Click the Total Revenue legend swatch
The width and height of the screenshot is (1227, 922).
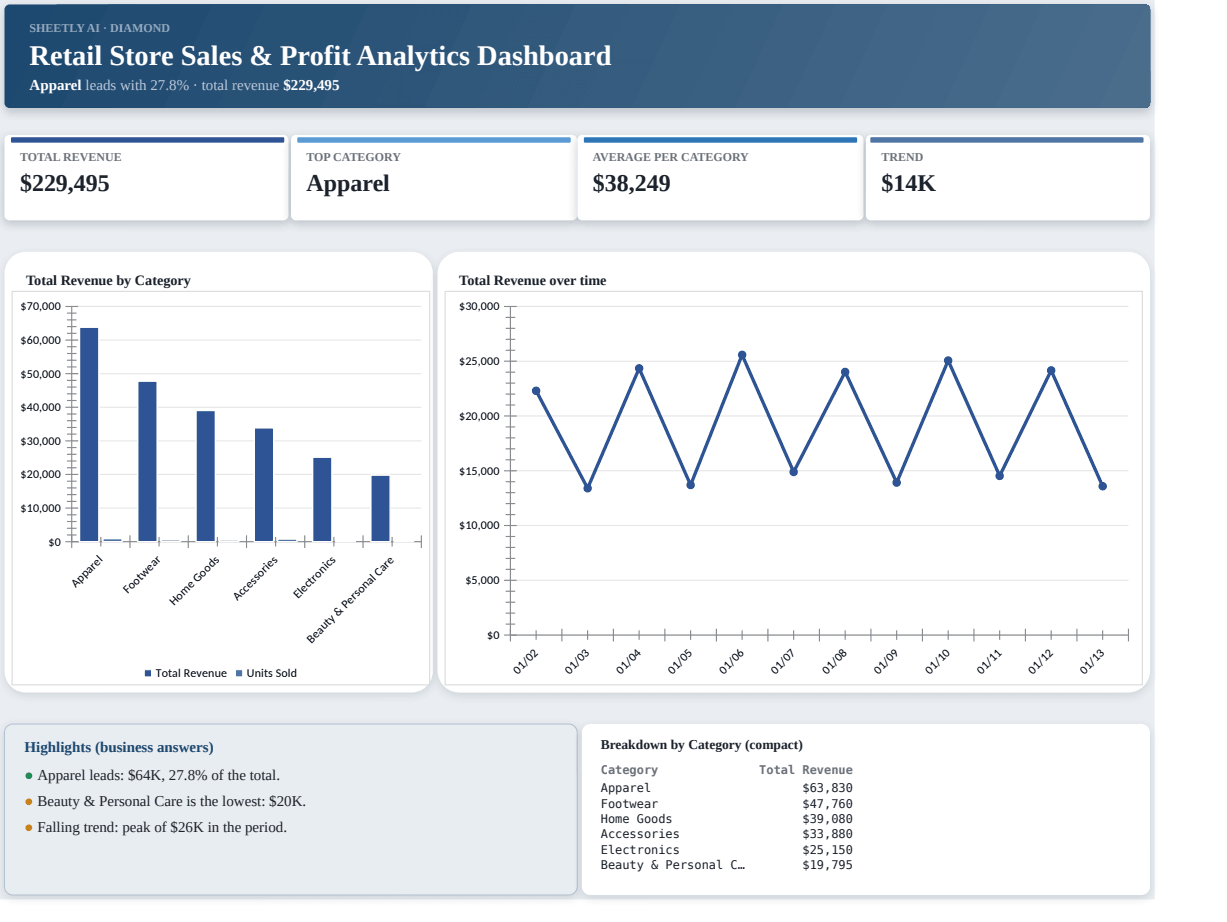148,673
